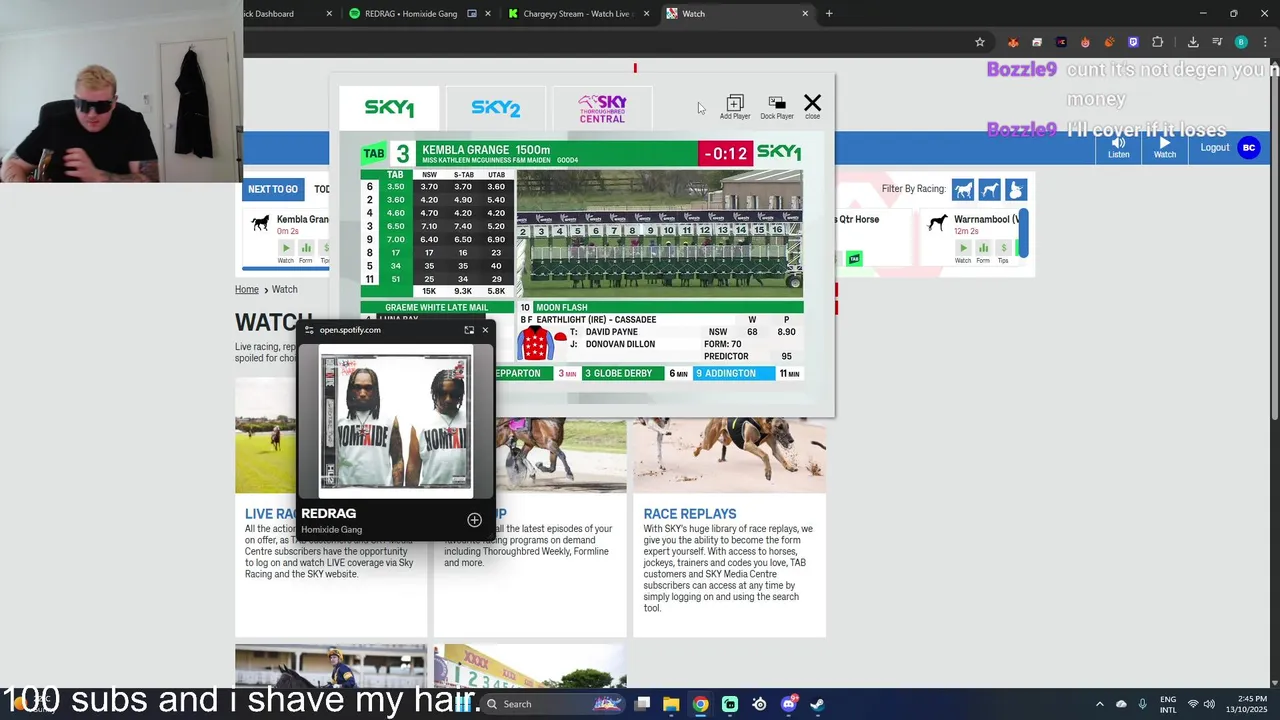This screenshot has height=720, width=1280.
Task: Bookmark this page with the star icon
Action: tap(980, 42)
